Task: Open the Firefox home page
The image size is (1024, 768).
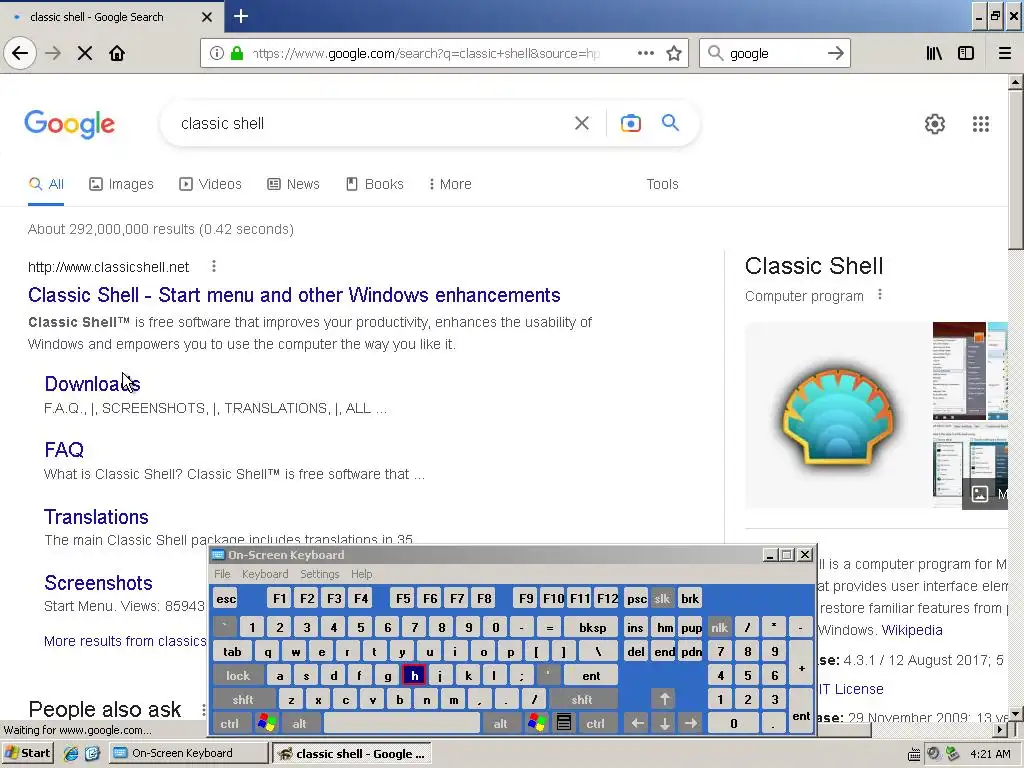Action: [x=117, y=53]
